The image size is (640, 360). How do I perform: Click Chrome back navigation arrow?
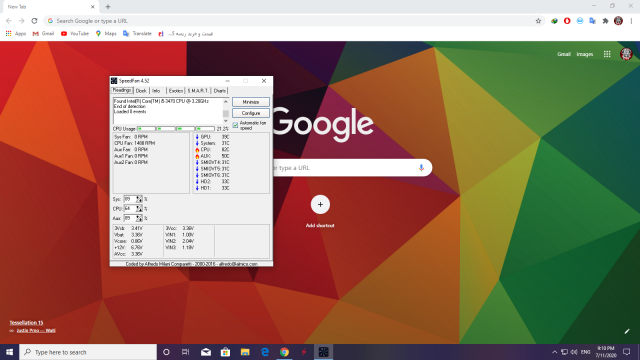point(9,21)
